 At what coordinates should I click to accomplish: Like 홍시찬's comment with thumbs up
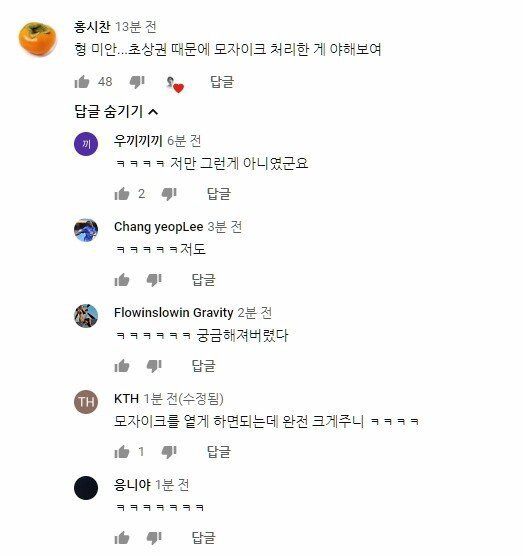[x=82, y=82]
